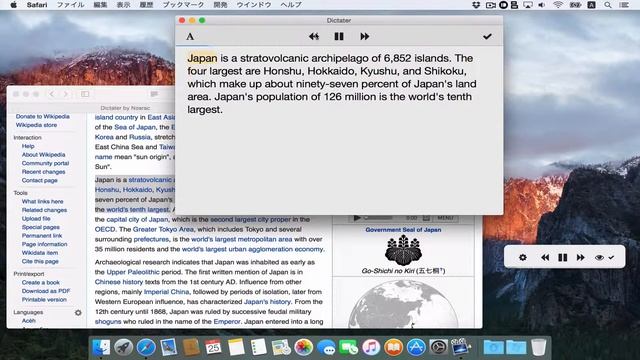Open settings gear in the floating mini controller
The width and height of the screenshot is (640, 360).
click(522, 258)
